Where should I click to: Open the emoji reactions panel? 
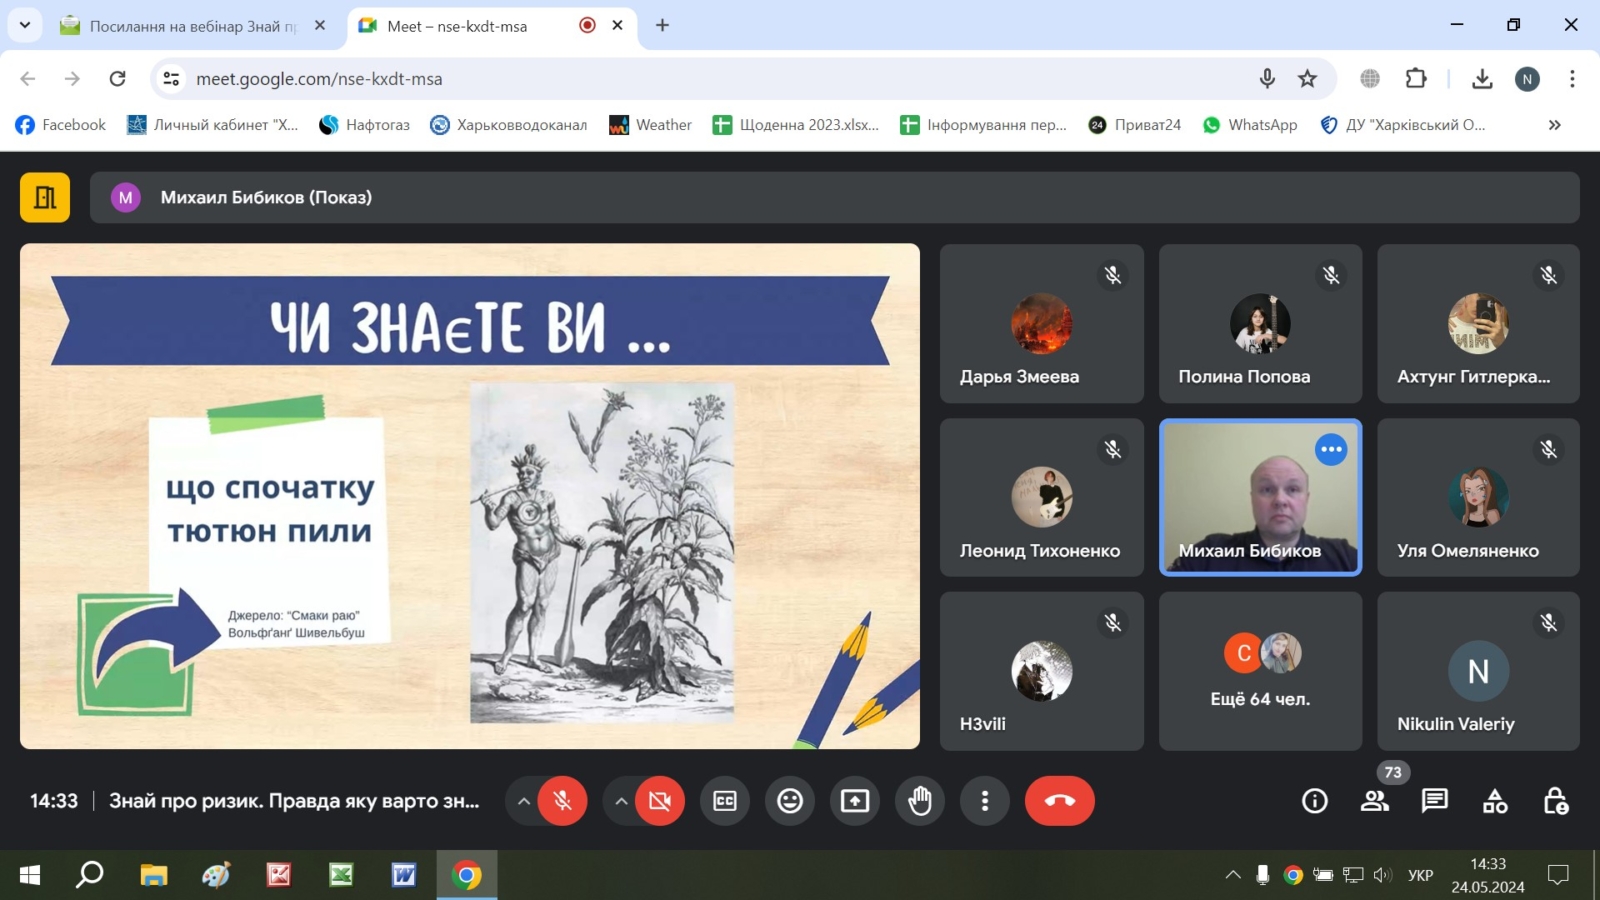click(790, 801)
